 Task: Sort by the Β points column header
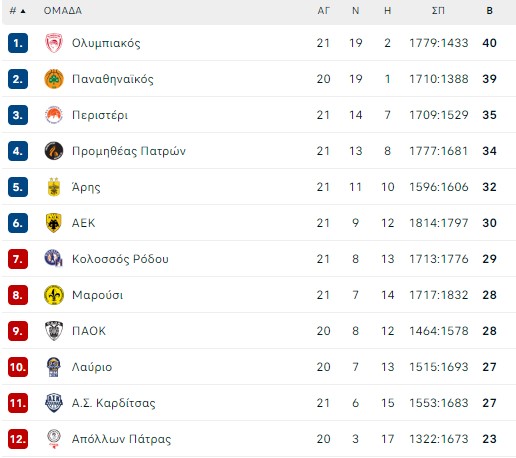click(x=489, y=11)
